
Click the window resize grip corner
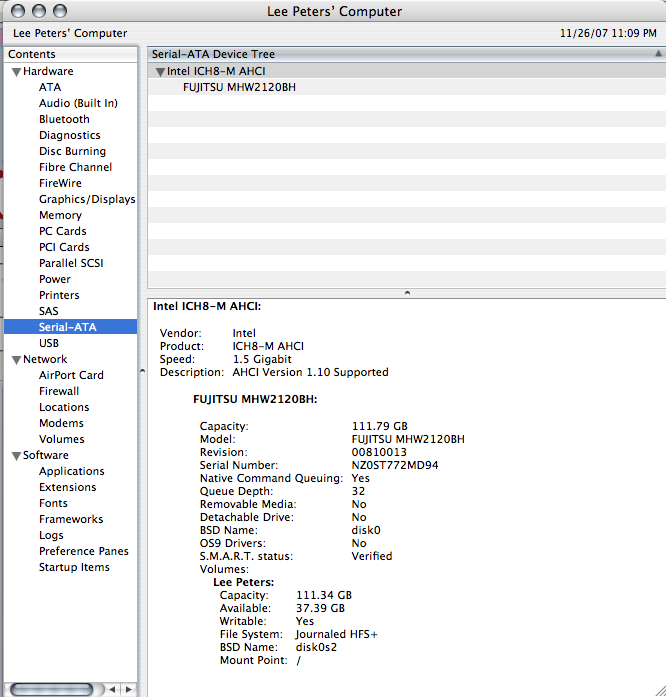(x=659, y=690)
